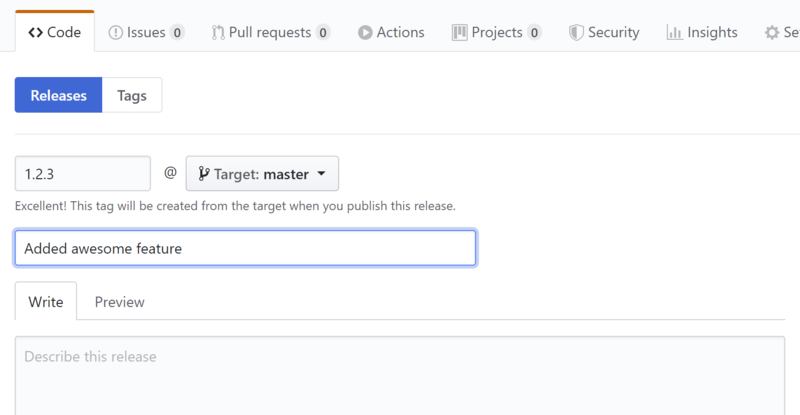Image resolution: width=800 pixels, height=415 pixels.
Task: Click the Code tab brackets icon
Action: coord(34,32)
